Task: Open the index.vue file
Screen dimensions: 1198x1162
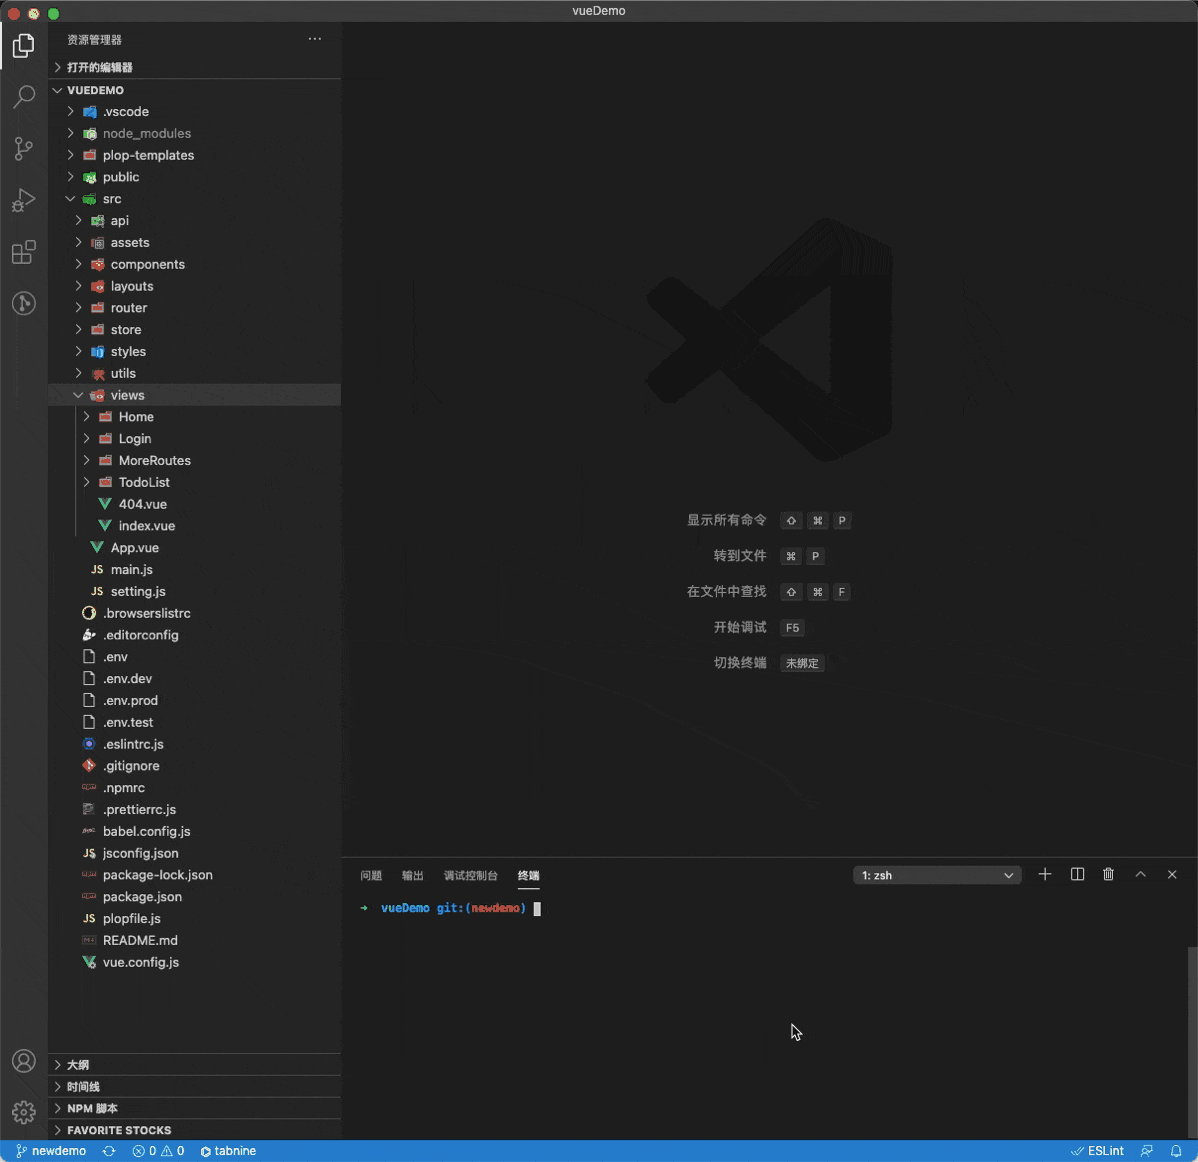Action: pos(195,526)
